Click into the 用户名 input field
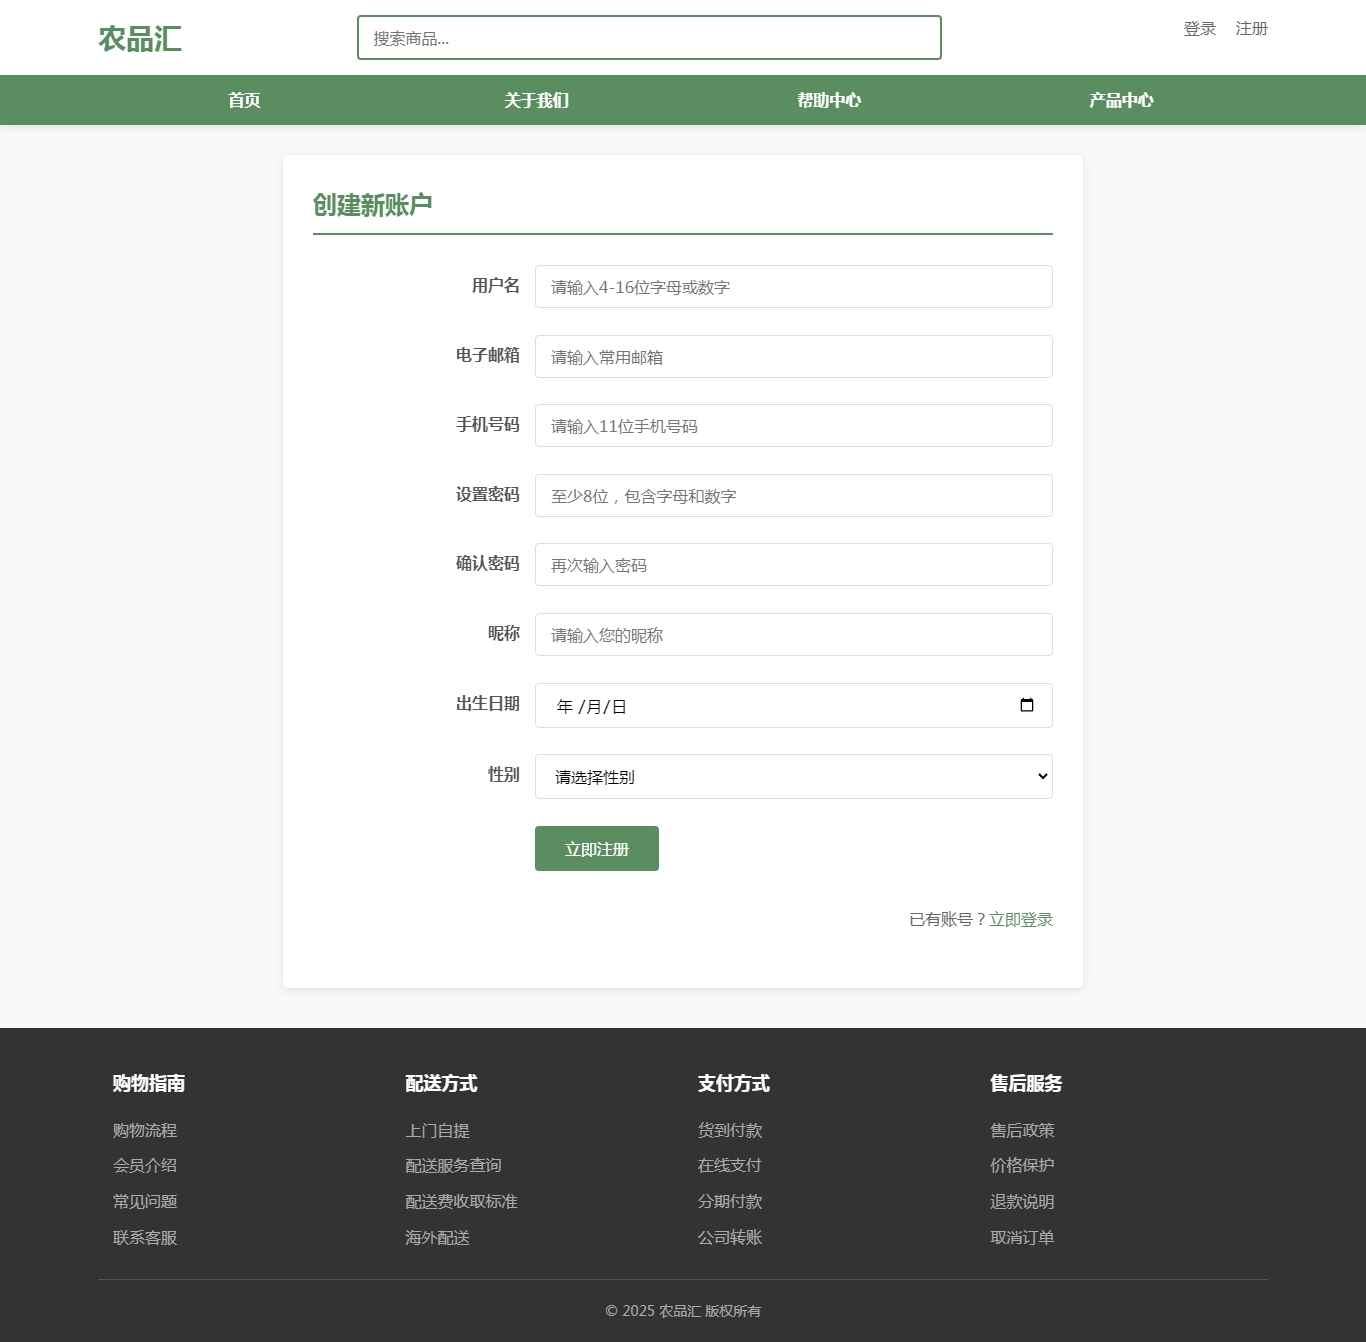Viewport: 1366px width, 1342px height. tap(793, 287)
